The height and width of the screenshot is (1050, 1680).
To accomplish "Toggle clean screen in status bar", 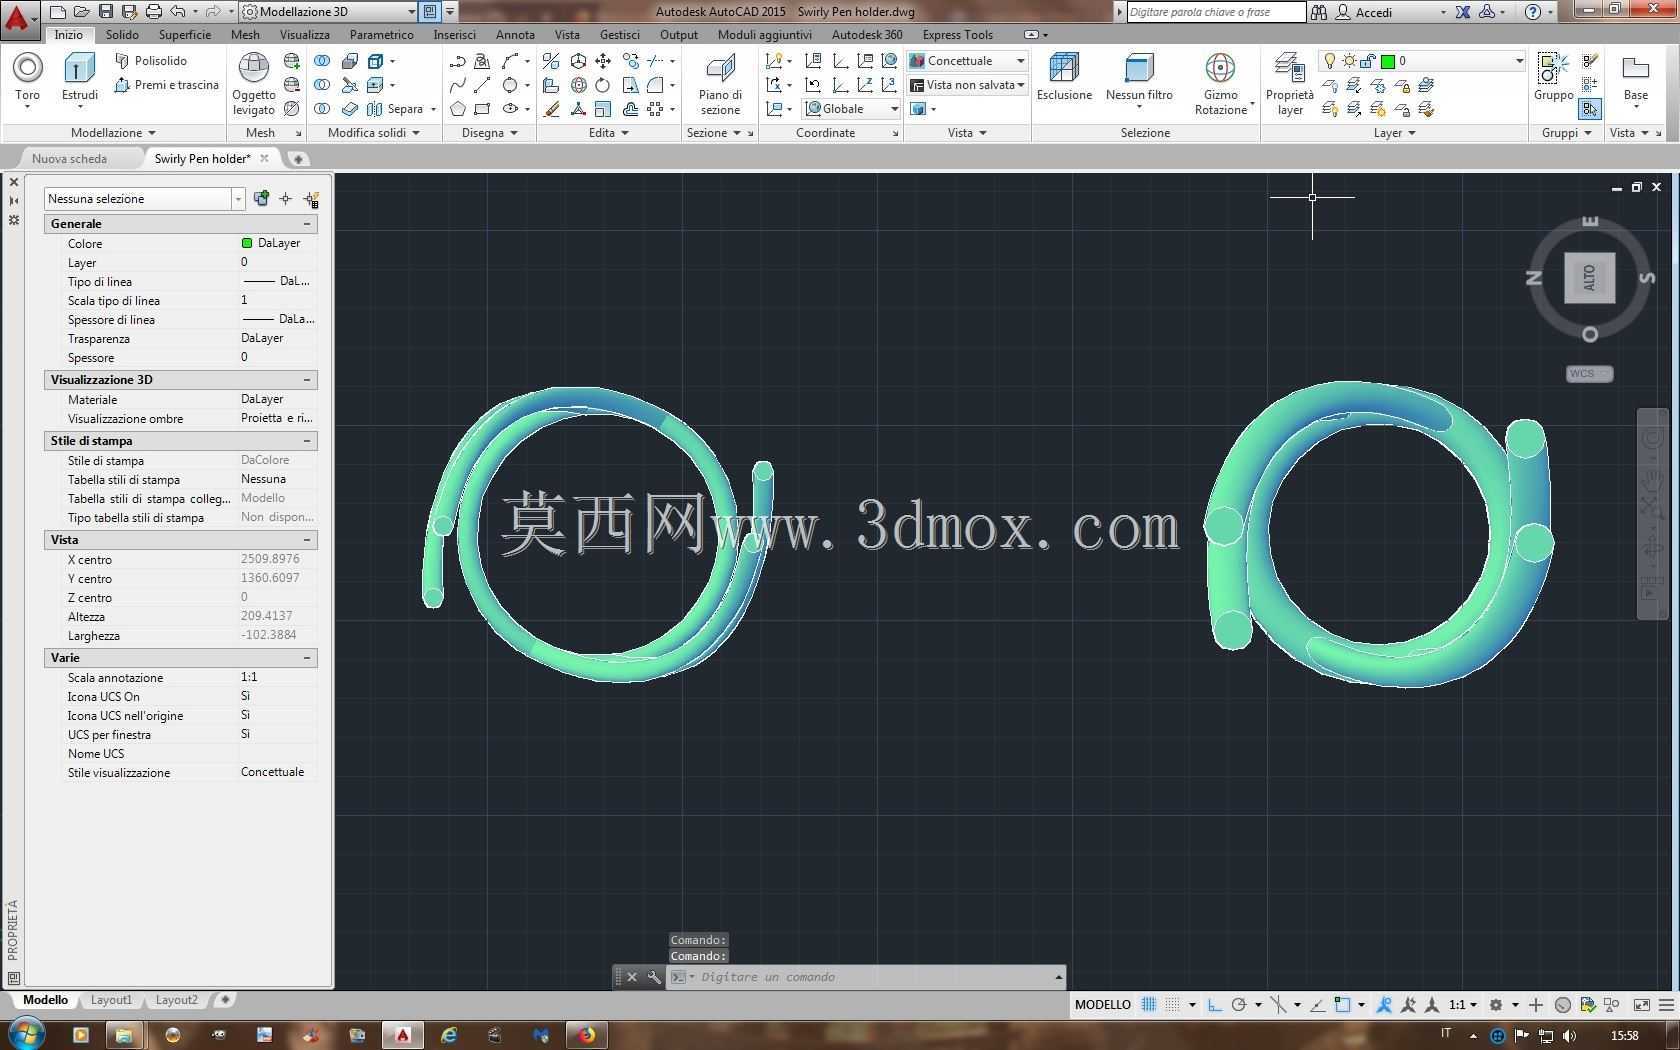I will point(1641,1005).
